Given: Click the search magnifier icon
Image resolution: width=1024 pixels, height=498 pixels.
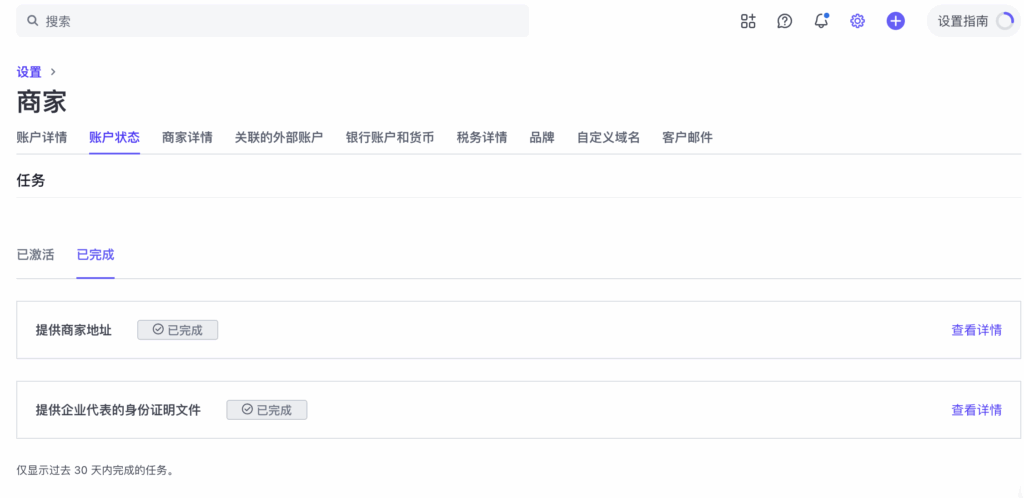Looking at the screenshot, I should coord(33,21).
